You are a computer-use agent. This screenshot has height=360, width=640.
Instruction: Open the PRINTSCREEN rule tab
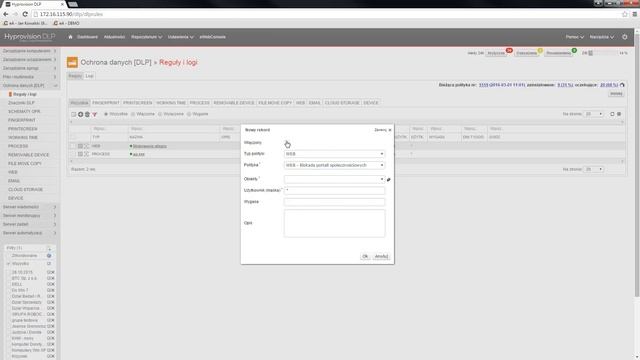(138, 103)
